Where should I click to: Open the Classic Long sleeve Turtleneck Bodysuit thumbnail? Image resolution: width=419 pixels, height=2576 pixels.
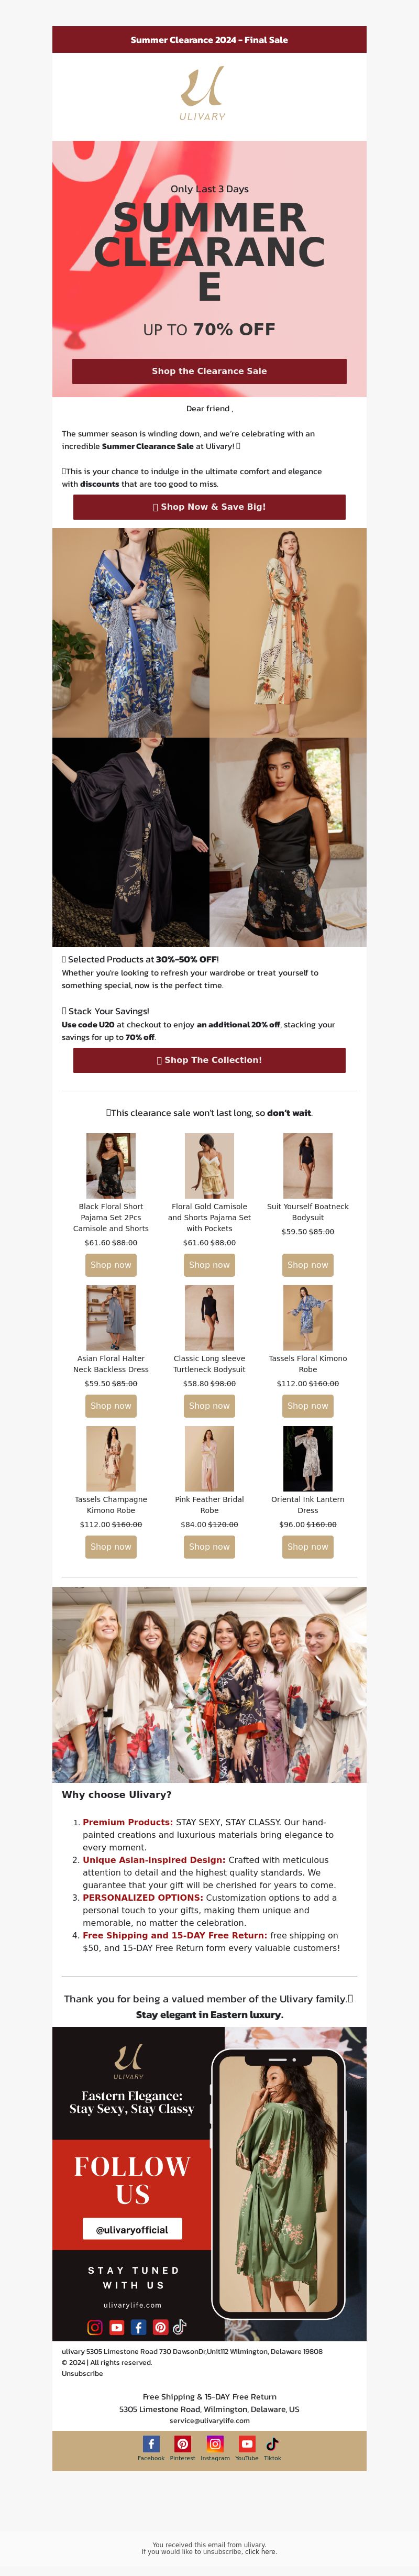(x=209, y=1318)
